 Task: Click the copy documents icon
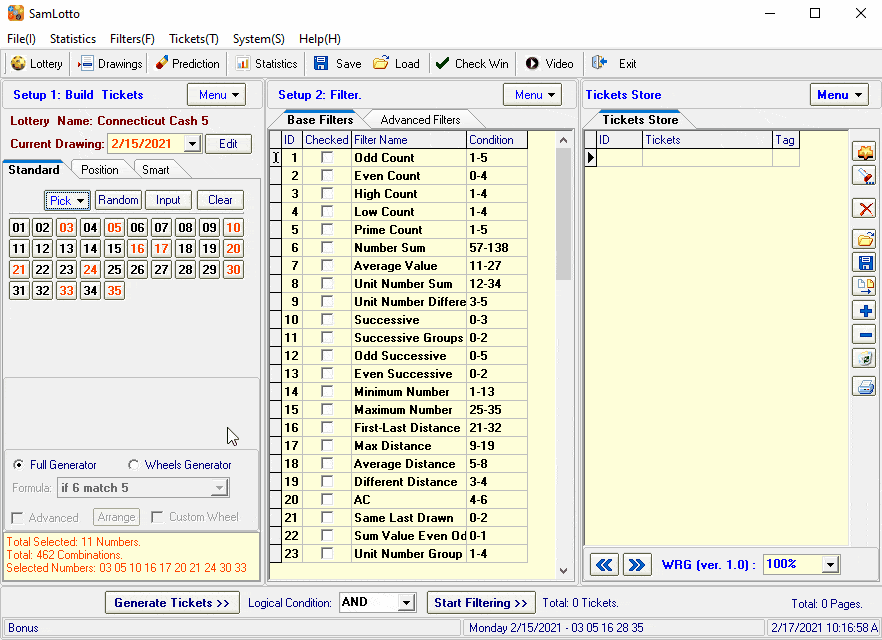865,286
